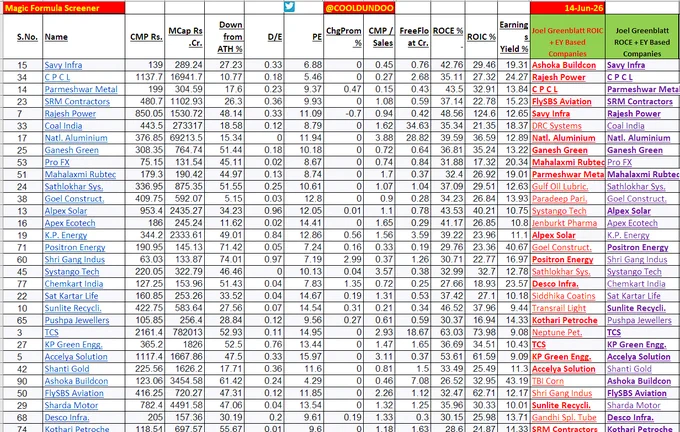Select the ROCE % column header
Screen dimensions: 680x432
coord(448,37)
